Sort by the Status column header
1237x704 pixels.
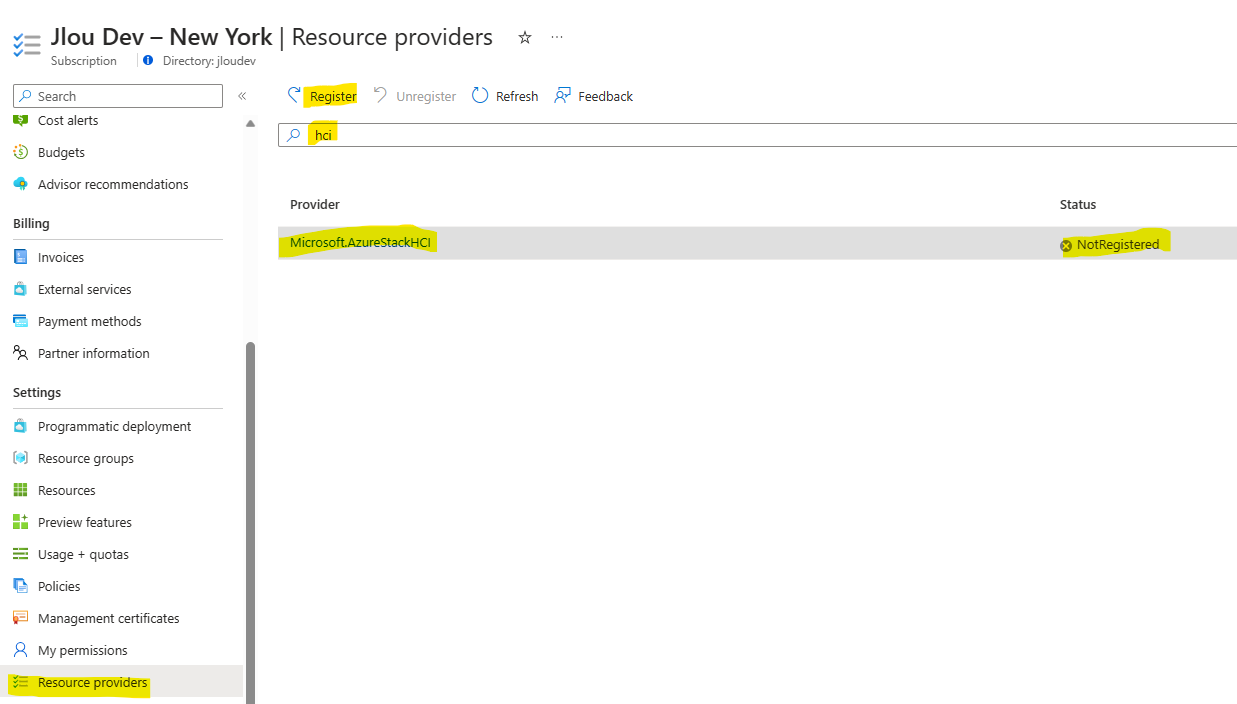[1078, 204]
